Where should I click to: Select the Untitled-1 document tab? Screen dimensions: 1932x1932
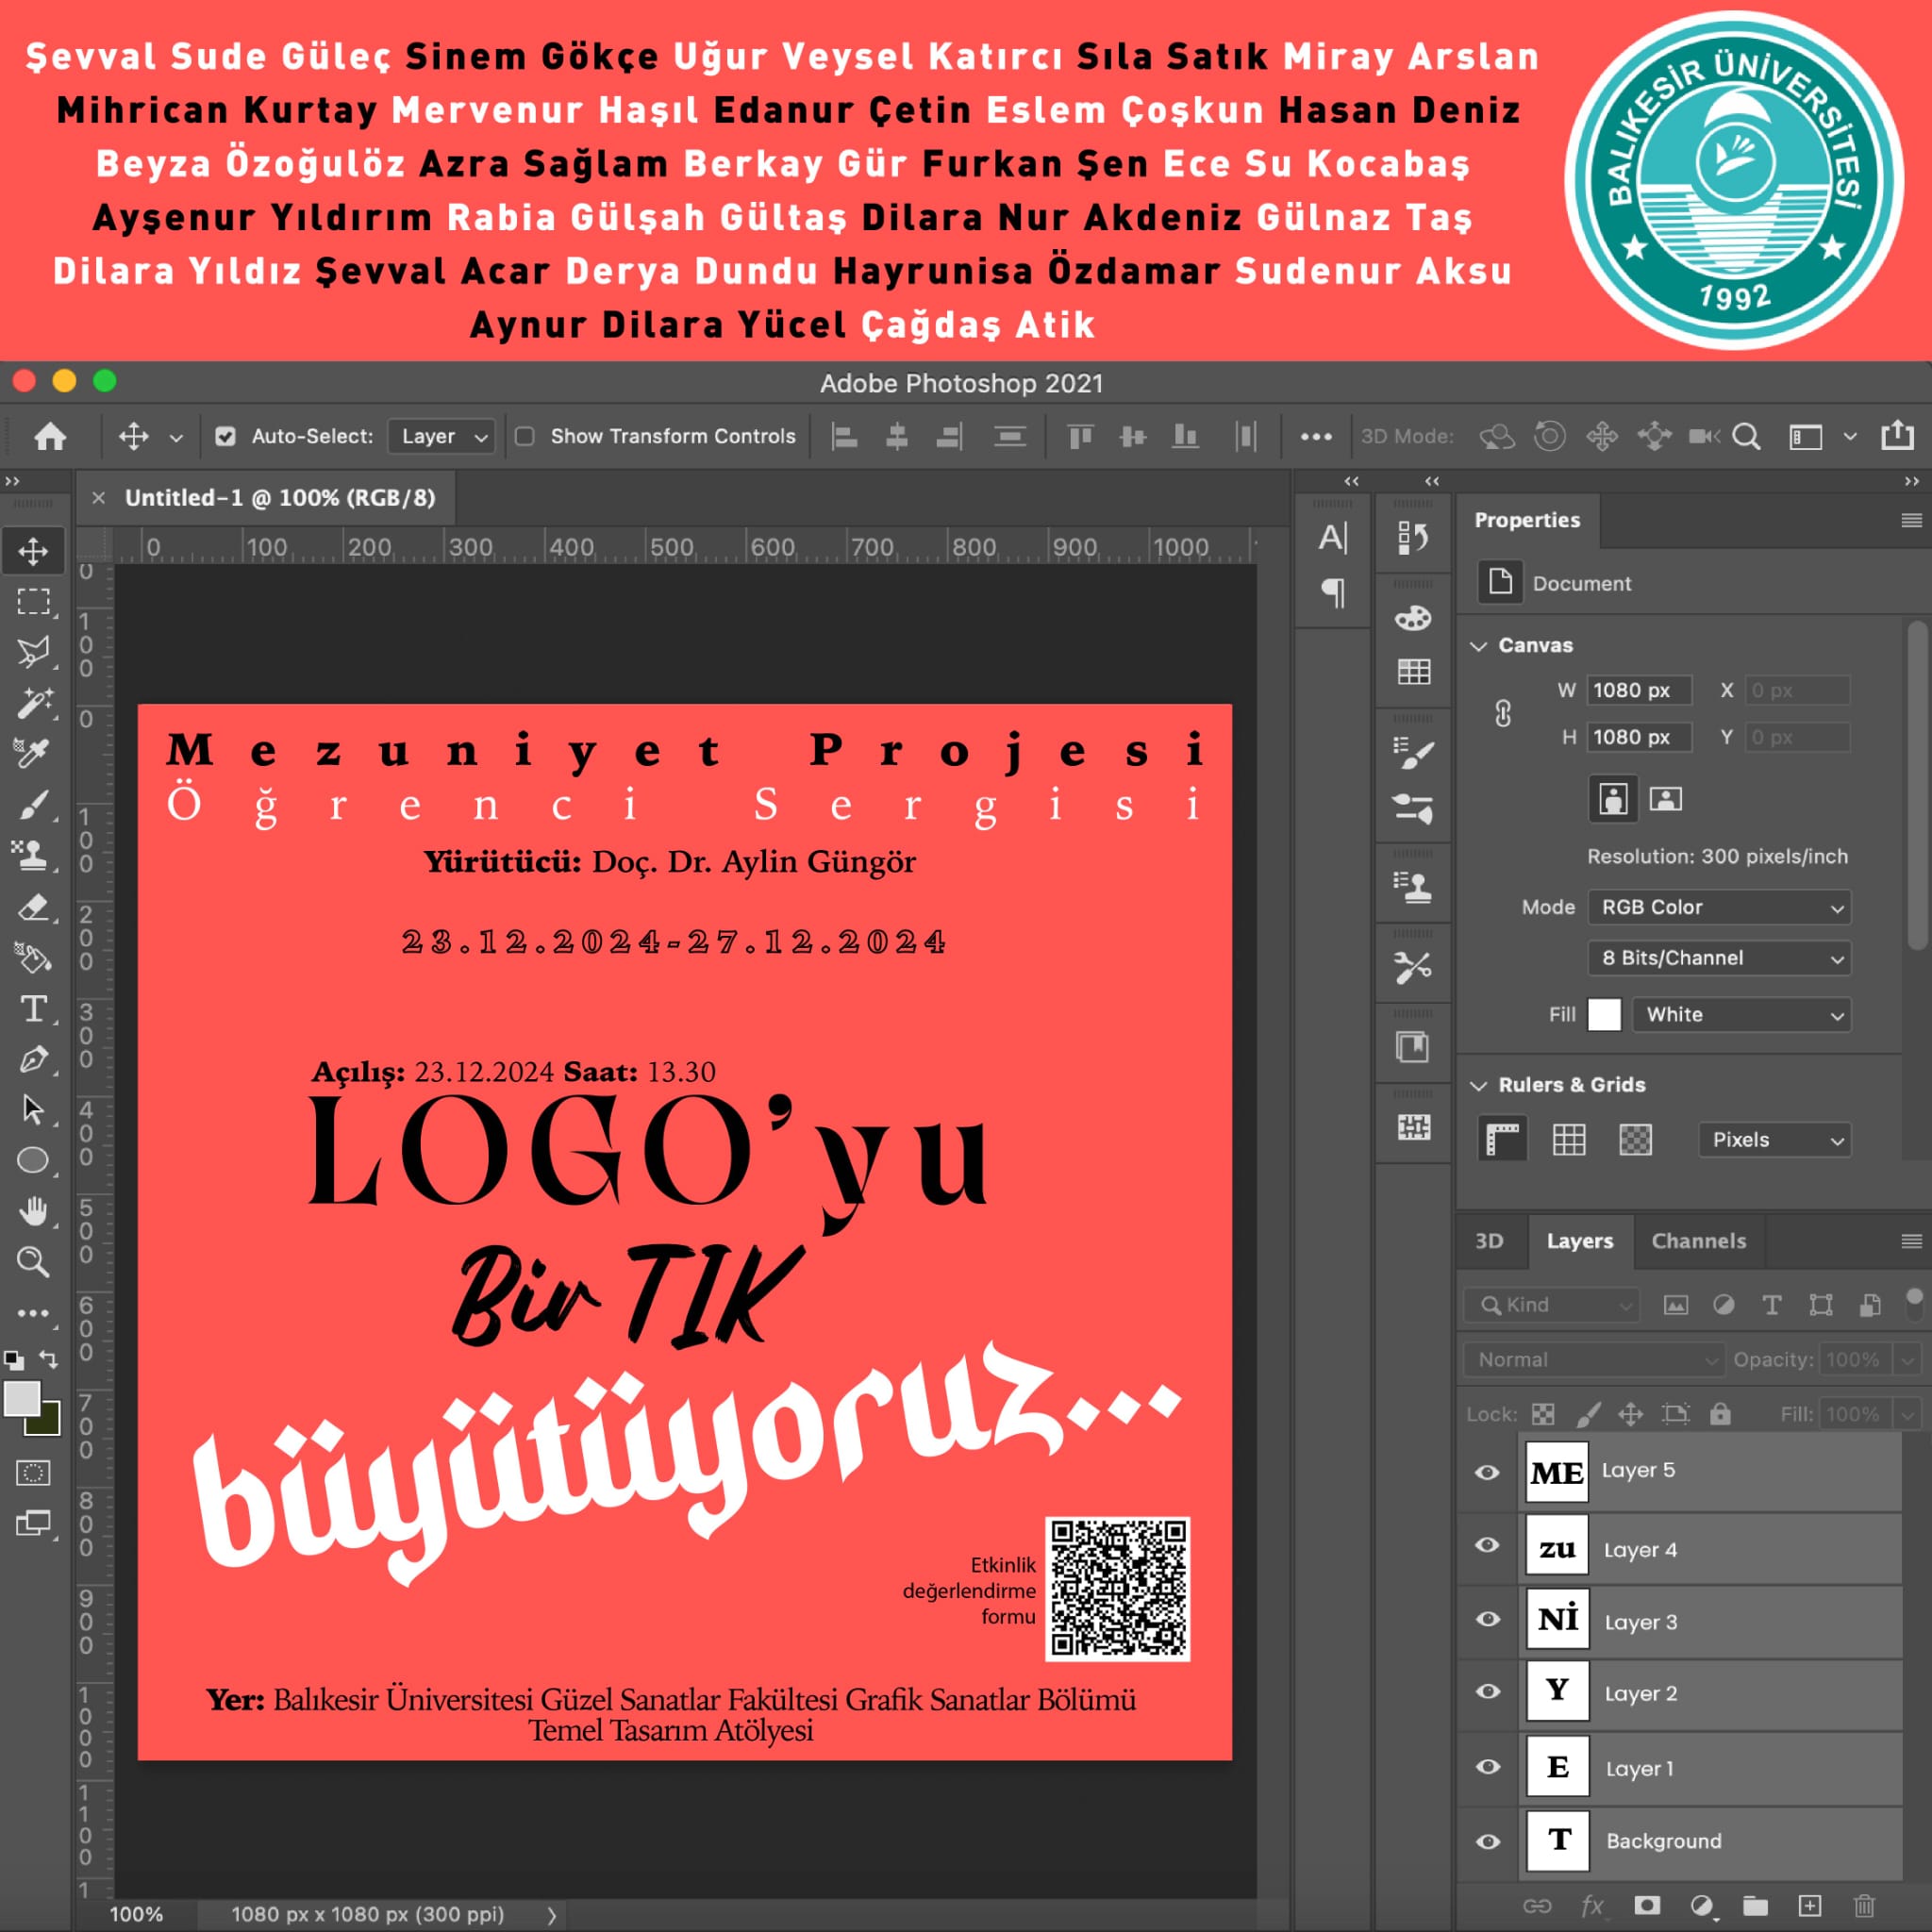[279, 498]
